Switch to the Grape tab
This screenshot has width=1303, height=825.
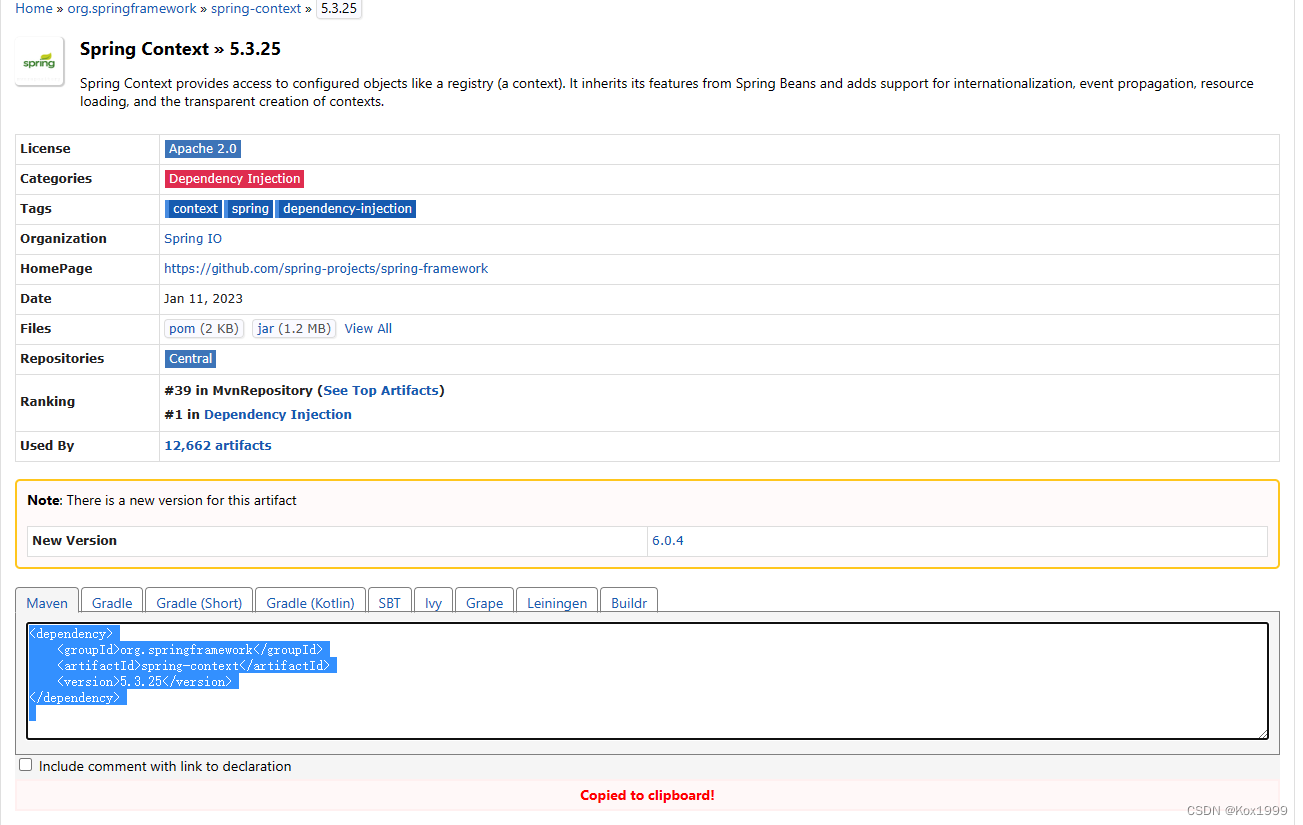(x=484, y=603)
